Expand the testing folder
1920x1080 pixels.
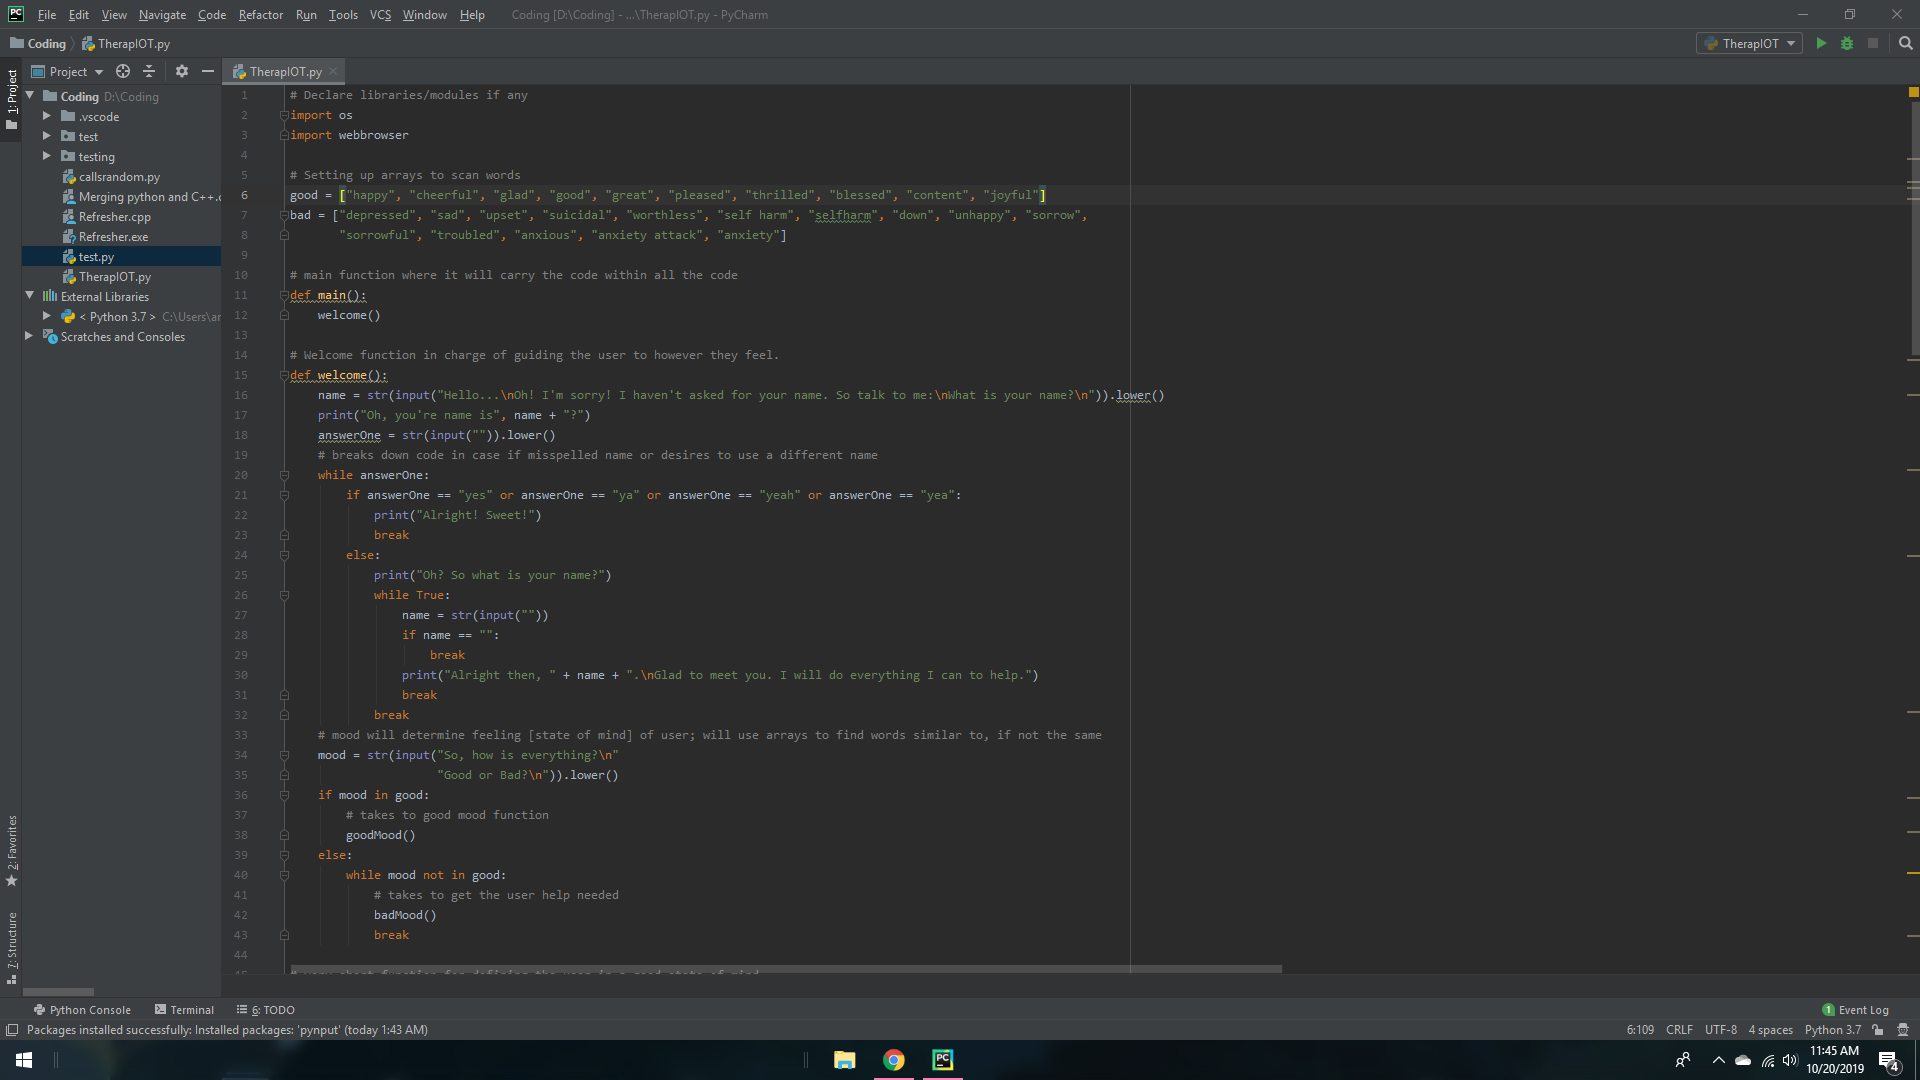click(46, 156)
